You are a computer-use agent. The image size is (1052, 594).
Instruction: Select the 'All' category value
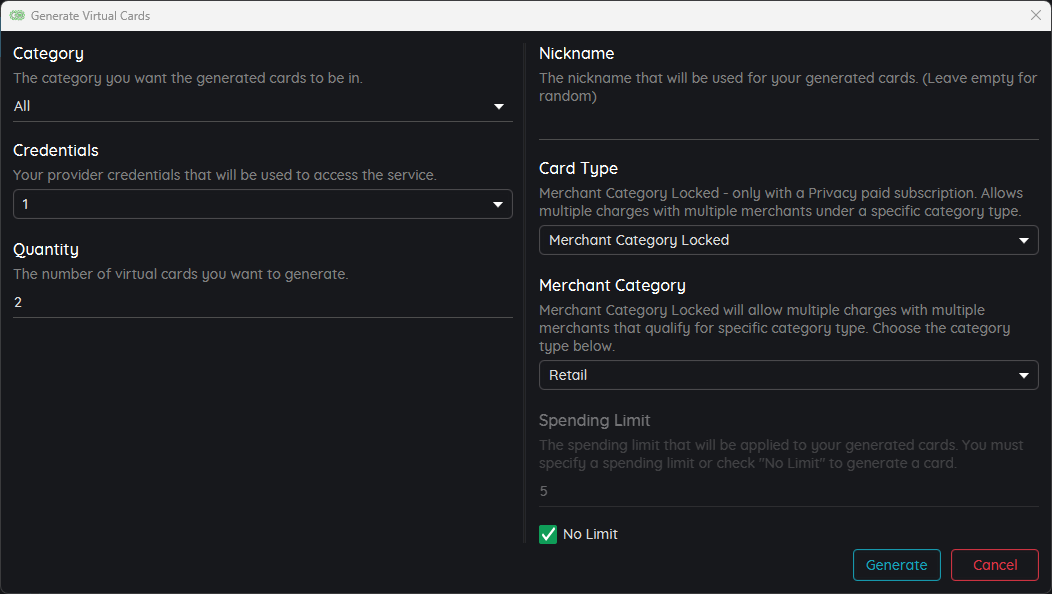22,106
